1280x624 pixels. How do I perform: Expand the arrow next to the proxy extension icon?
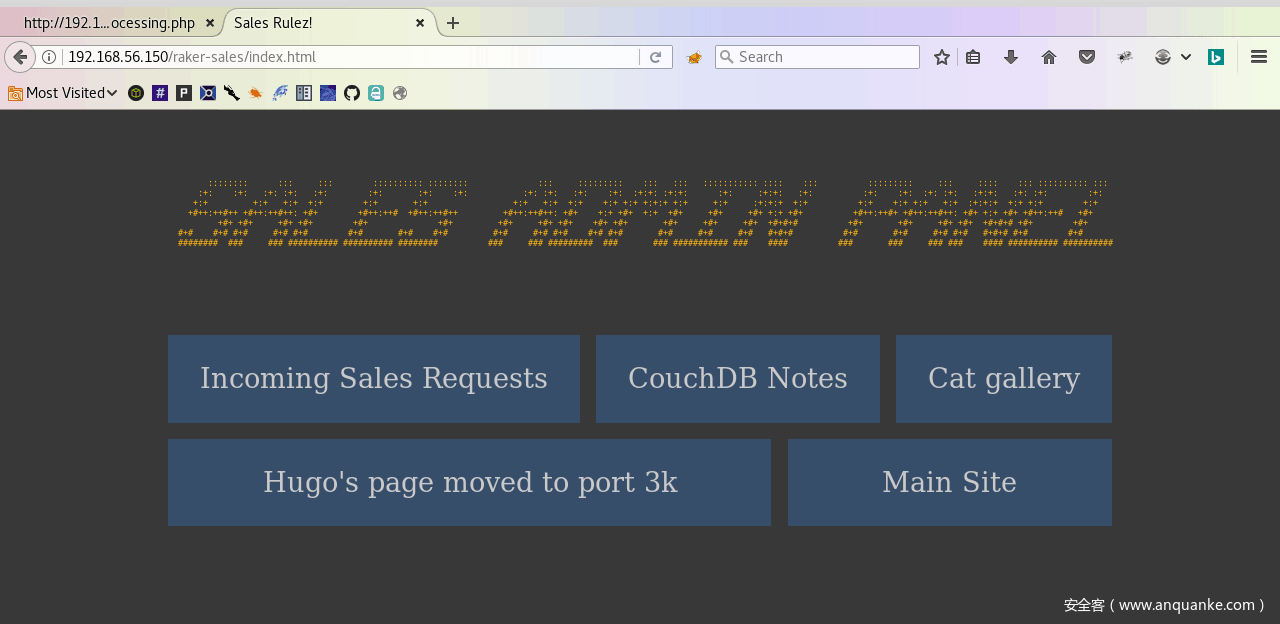click(x=1186, y=57)
